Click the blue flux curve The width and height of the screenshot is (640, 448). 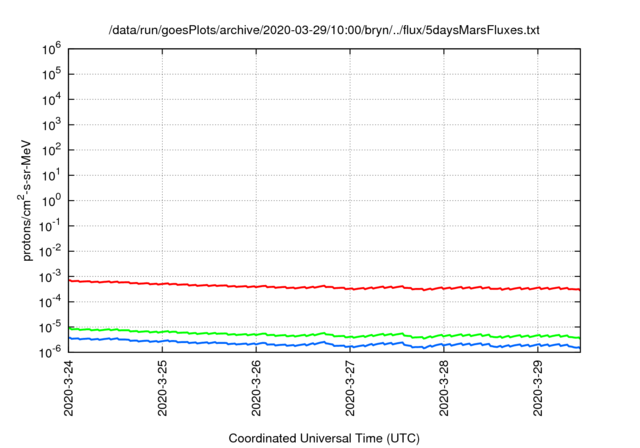324,342
